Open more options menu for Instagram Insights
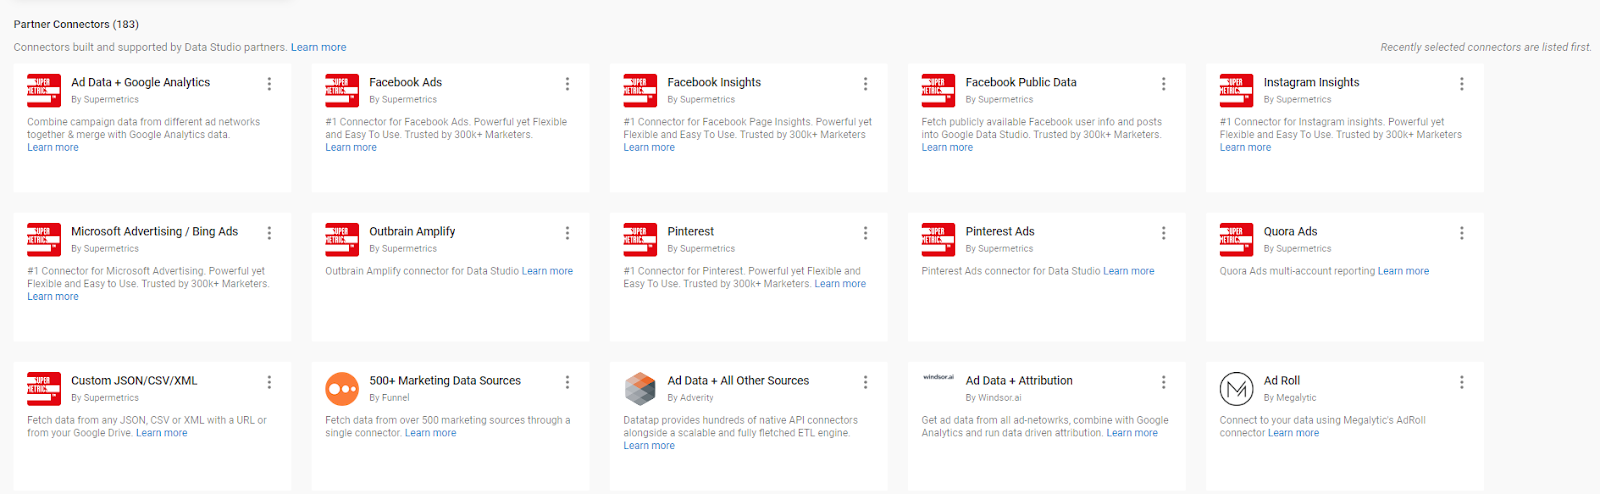1600x494 pixels. tap(1461, 84)
